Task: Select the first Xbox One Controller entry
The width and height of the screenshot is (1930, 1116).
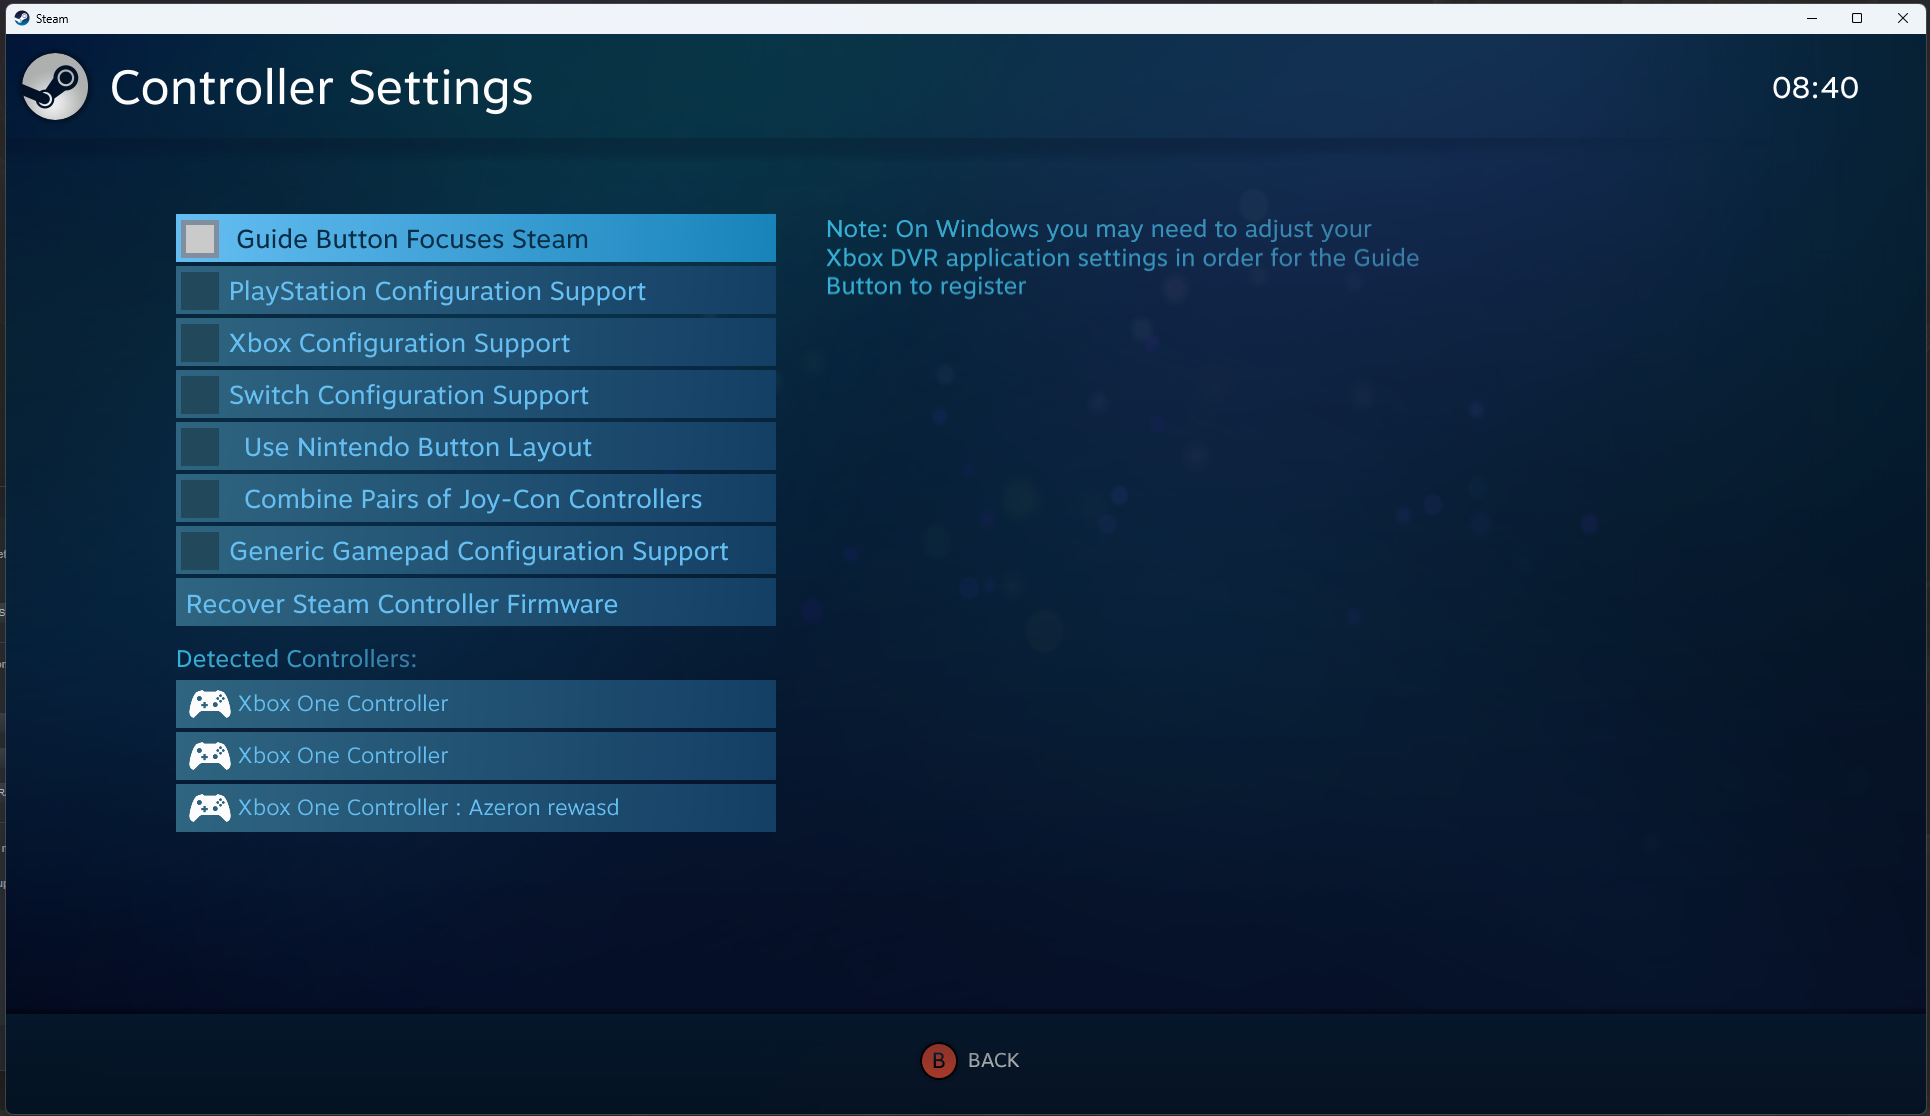Action: (x=343, y=704)
